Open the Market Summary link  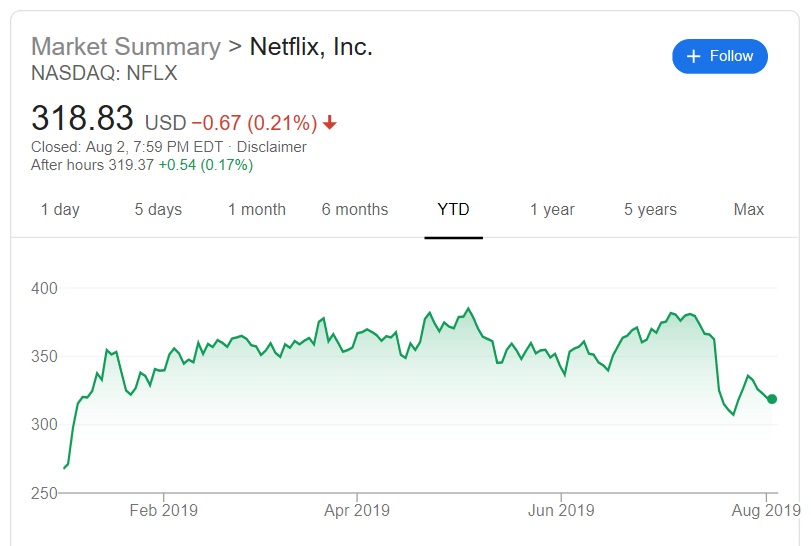tap(126, 47)
